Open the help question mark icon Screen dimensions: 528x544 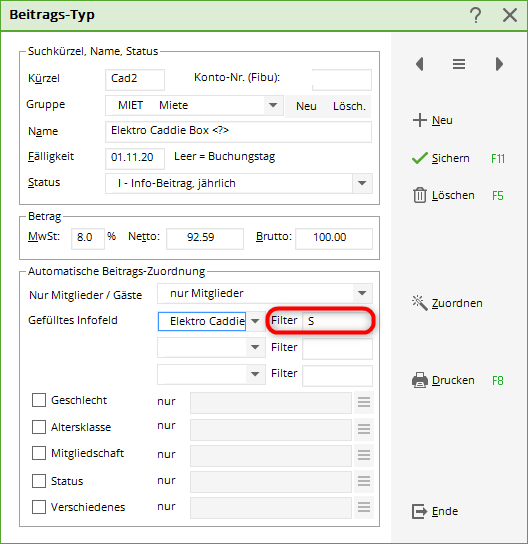click(x=476, y=16)
